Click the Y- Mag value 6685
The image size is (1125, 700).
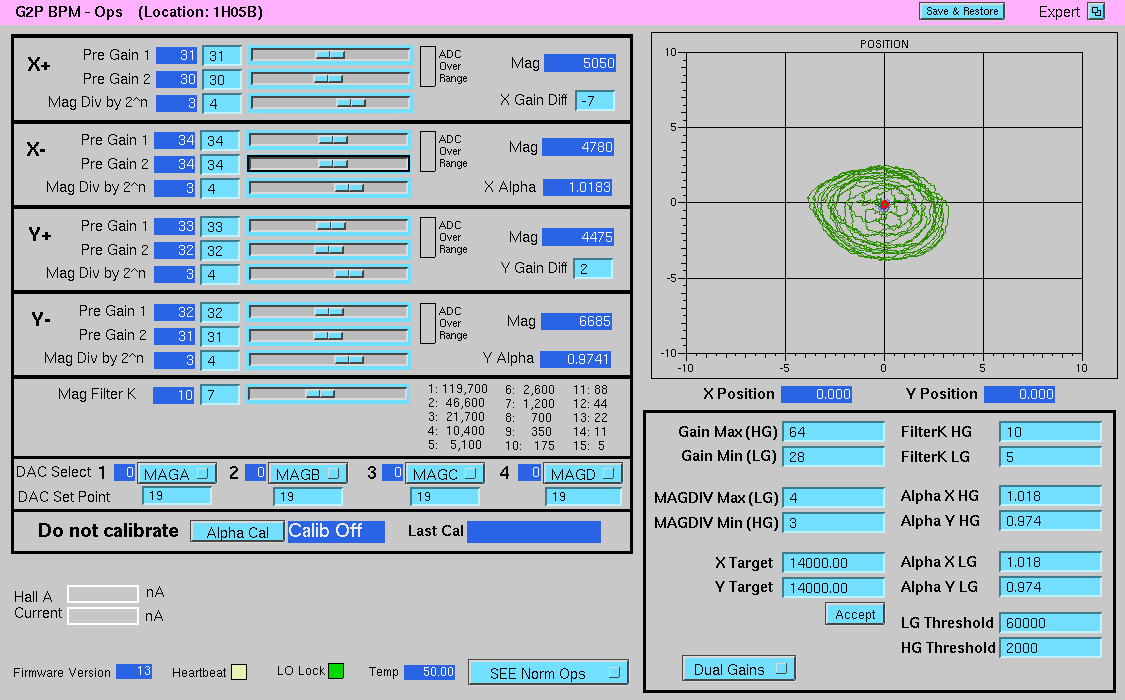[x=576, y=321]
